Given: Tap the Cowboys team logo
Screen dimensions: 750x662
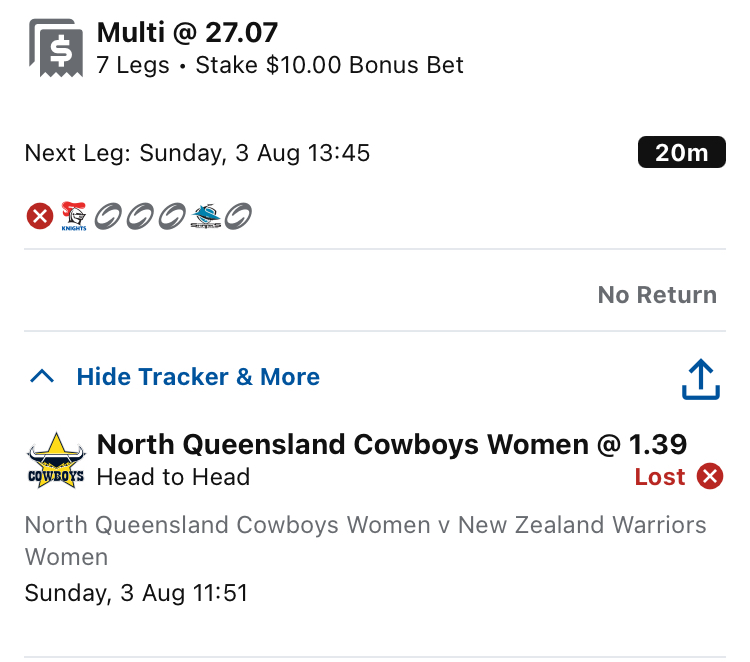Looking at the screenshot, I should tap(56, 461).
